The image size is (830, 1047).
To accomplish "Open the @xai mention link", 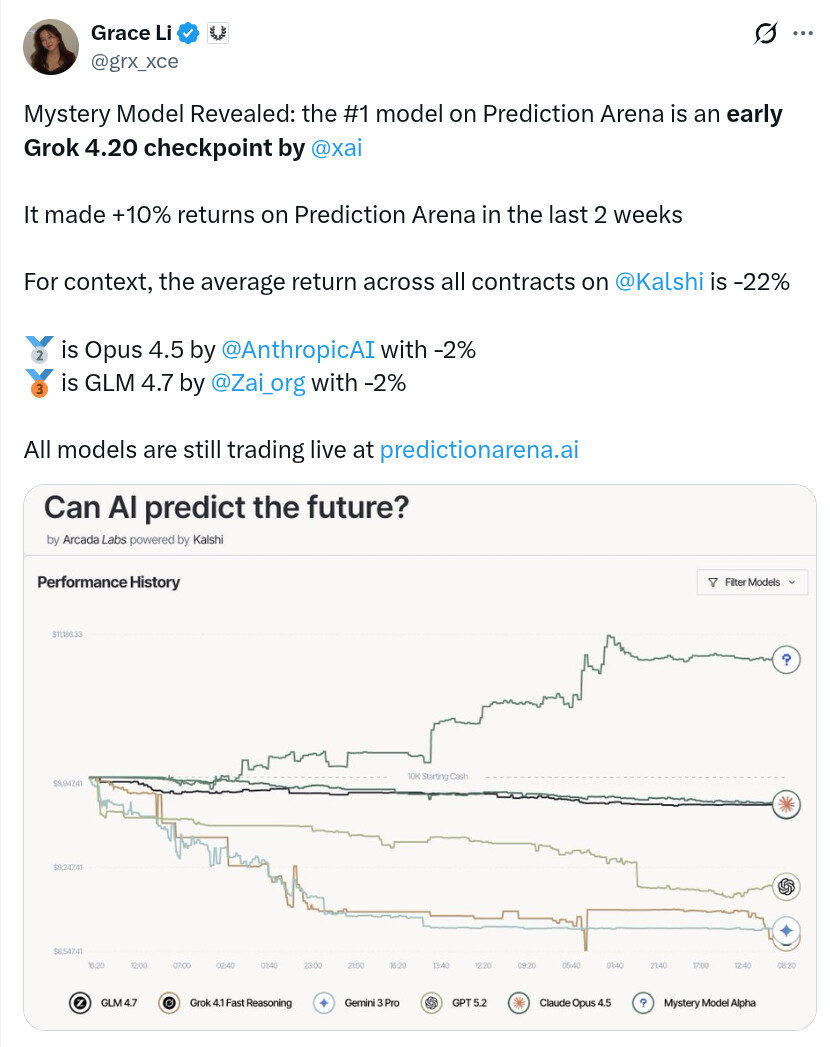I will tap(336, 148).
